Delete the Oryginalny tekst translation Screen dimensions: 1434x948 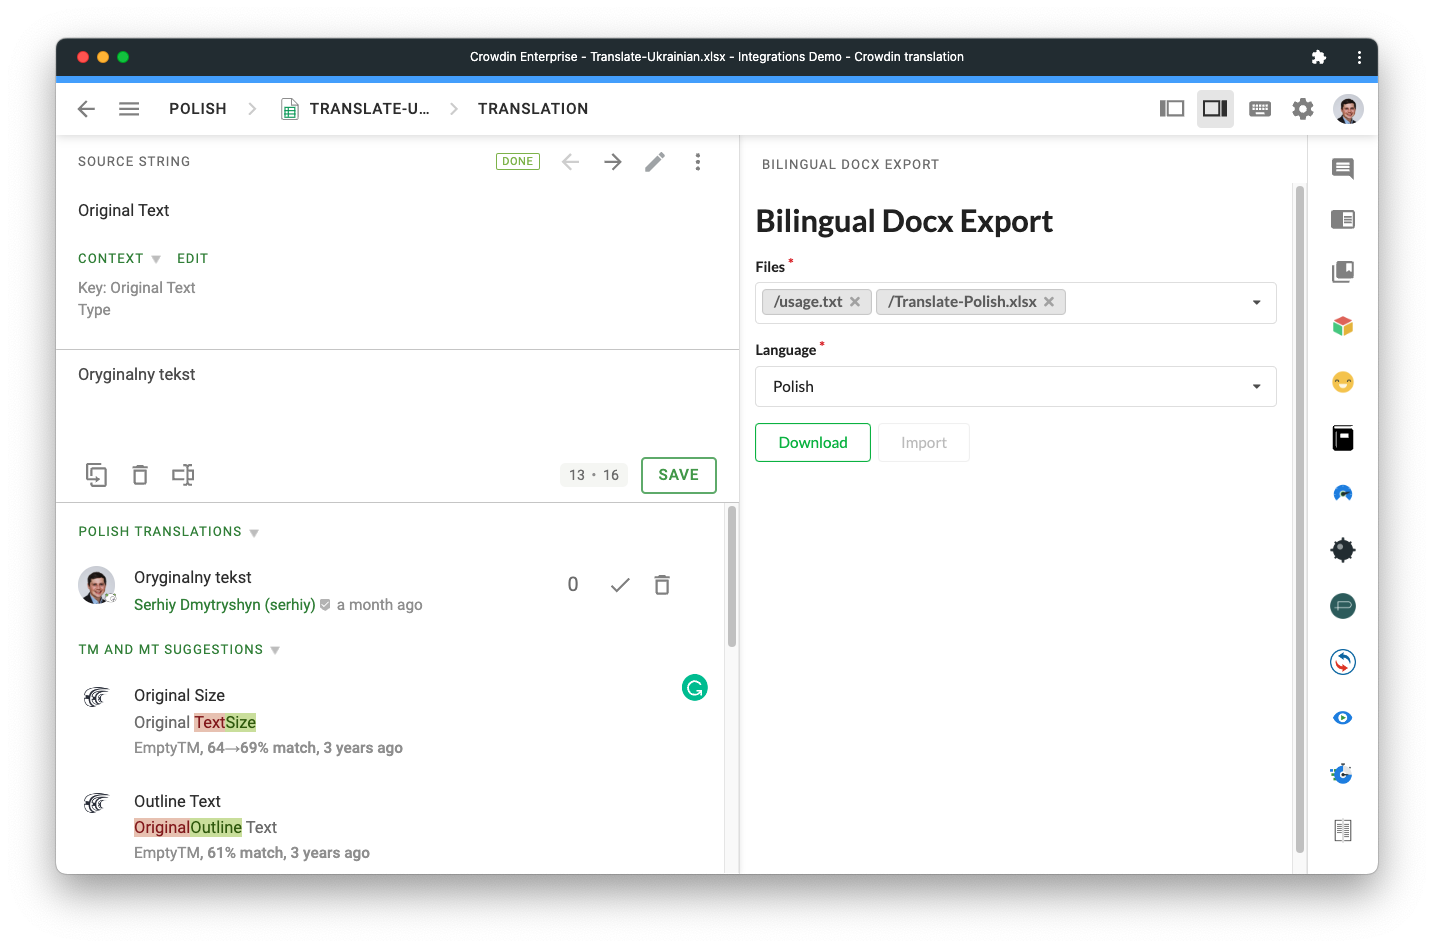662,585
